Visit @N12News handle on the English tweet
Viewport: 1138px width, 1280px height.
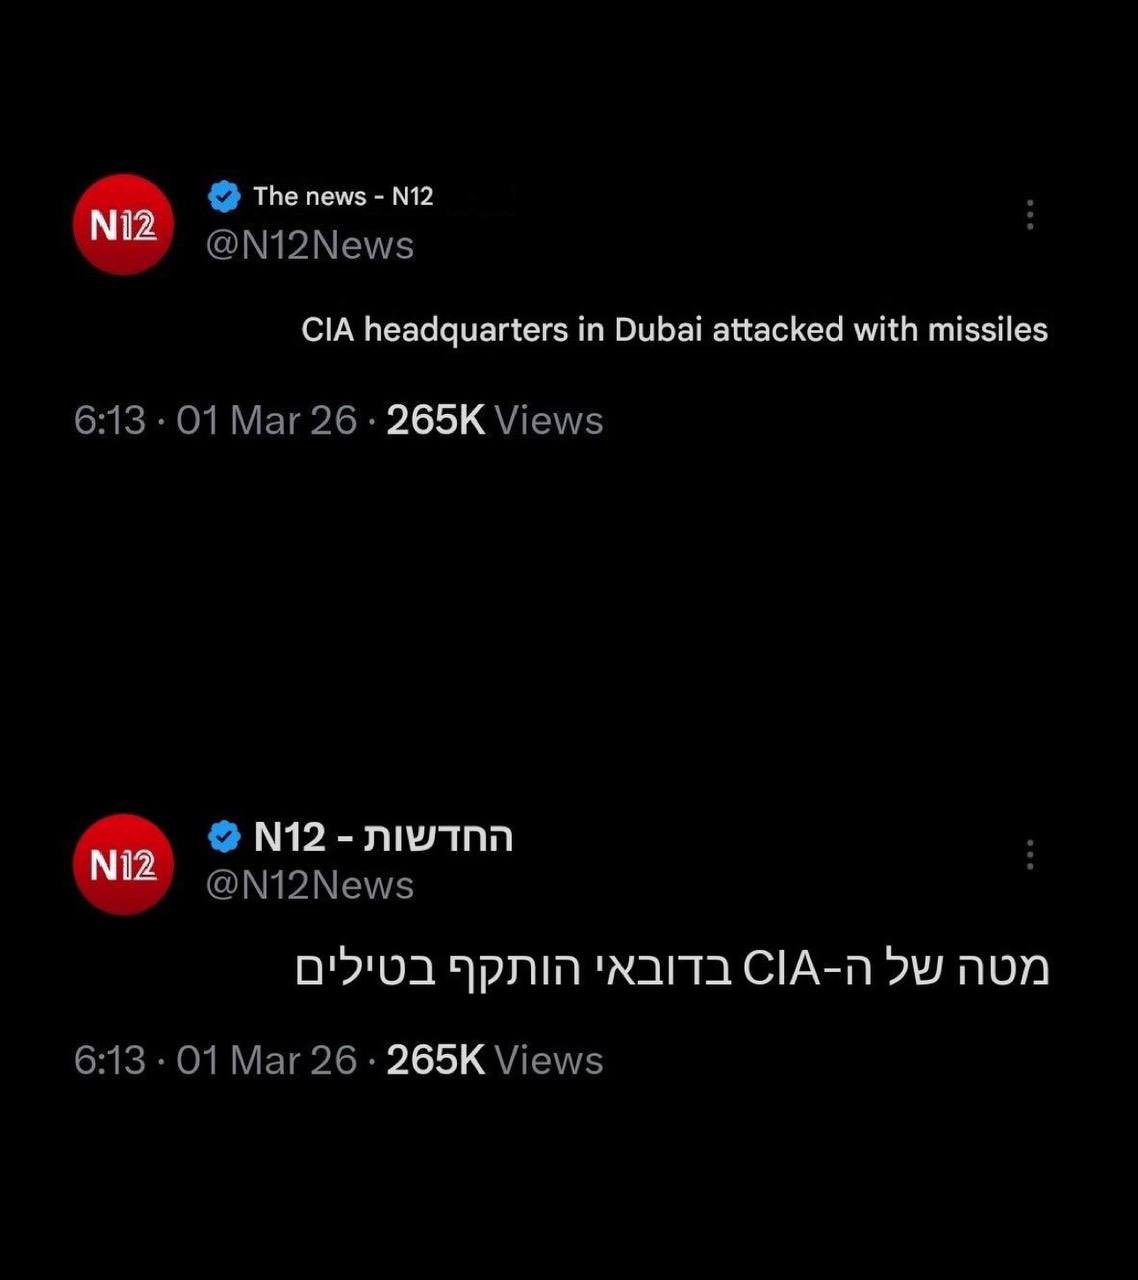point(310,246)
